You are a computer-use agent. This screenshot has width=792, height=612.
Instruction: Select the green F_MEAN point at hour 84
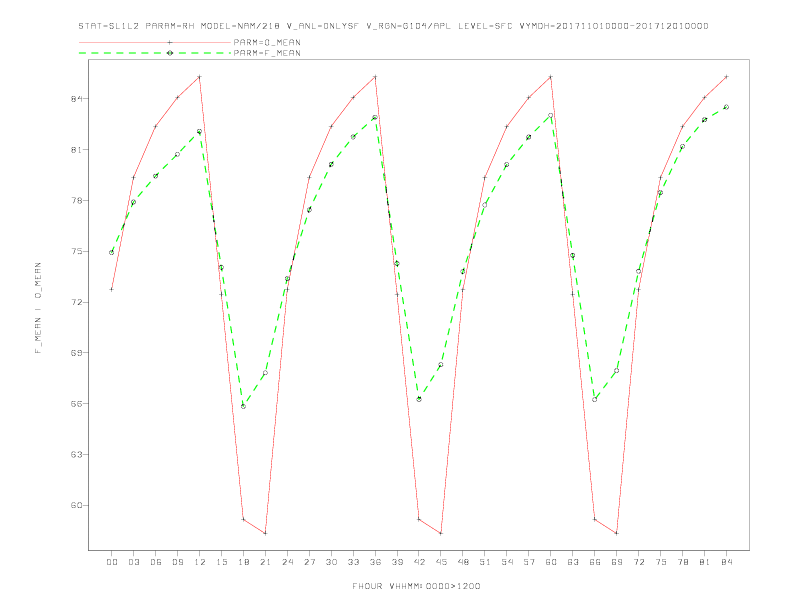pyautogui.click(x=726, y=107)
